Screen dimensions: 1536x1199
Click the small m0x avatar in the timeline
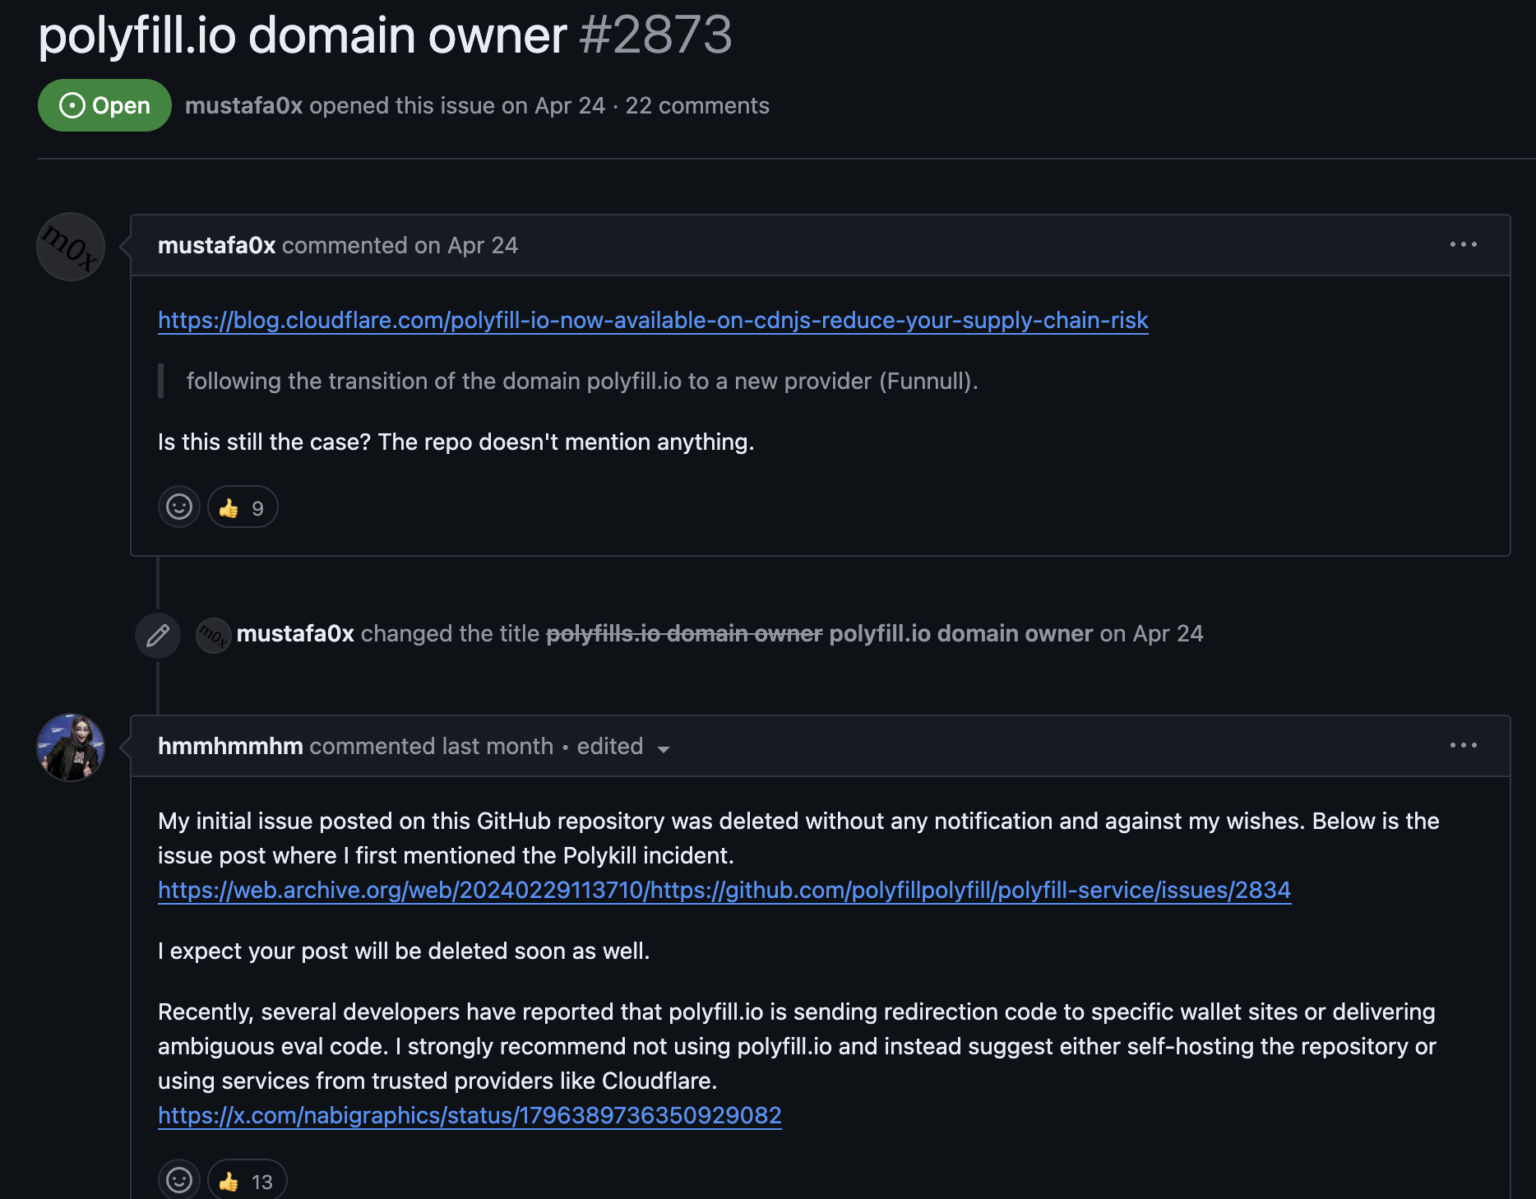(x=212, y=634)
